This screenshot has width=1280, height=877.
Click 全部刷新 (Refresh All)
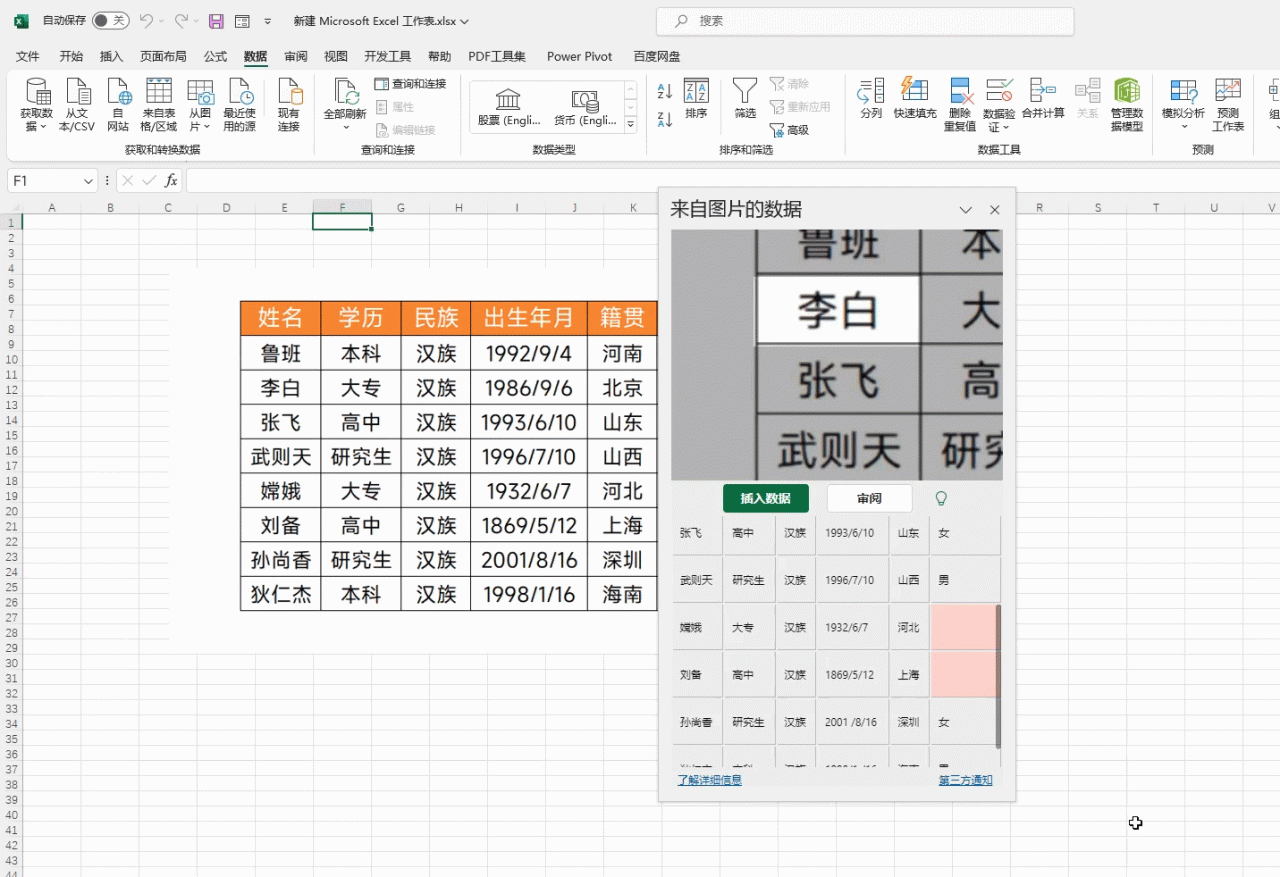[x=345, y=105]
